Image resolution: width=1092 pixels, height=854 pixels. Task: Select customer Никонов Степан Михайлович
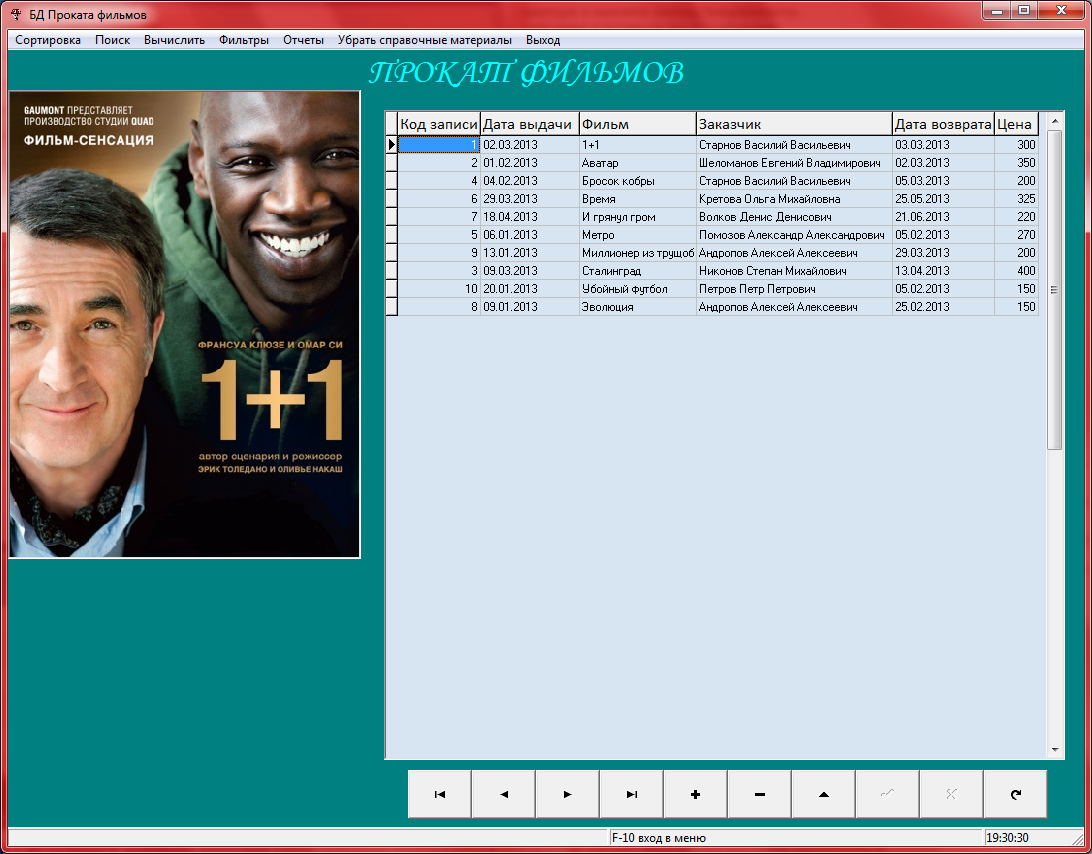(794, 270)
